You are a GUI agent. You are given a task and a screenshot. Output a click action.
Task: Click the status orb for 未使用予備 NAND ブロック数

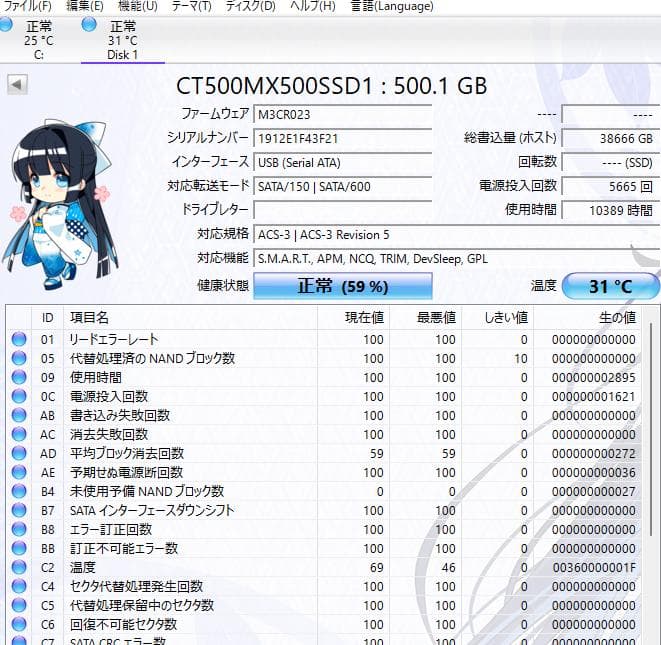point(19,491)
